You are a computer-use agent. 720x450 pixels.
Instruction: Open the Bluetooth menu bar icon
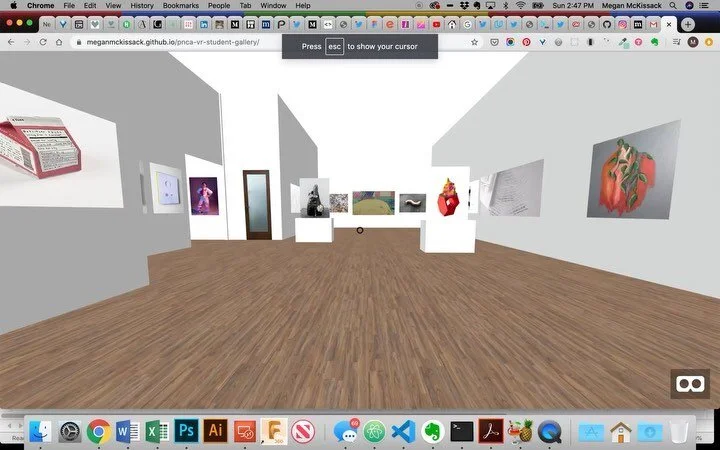click(x=506, y=6)
